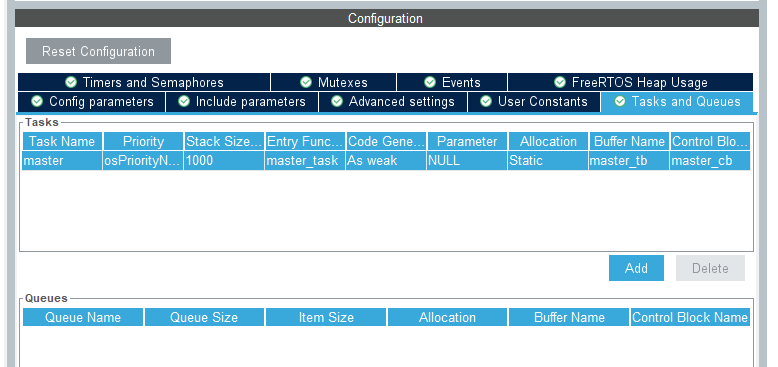778x367 pixels.
Task: Click the Control Block Name queues header
Action: (x=690, y=317)
